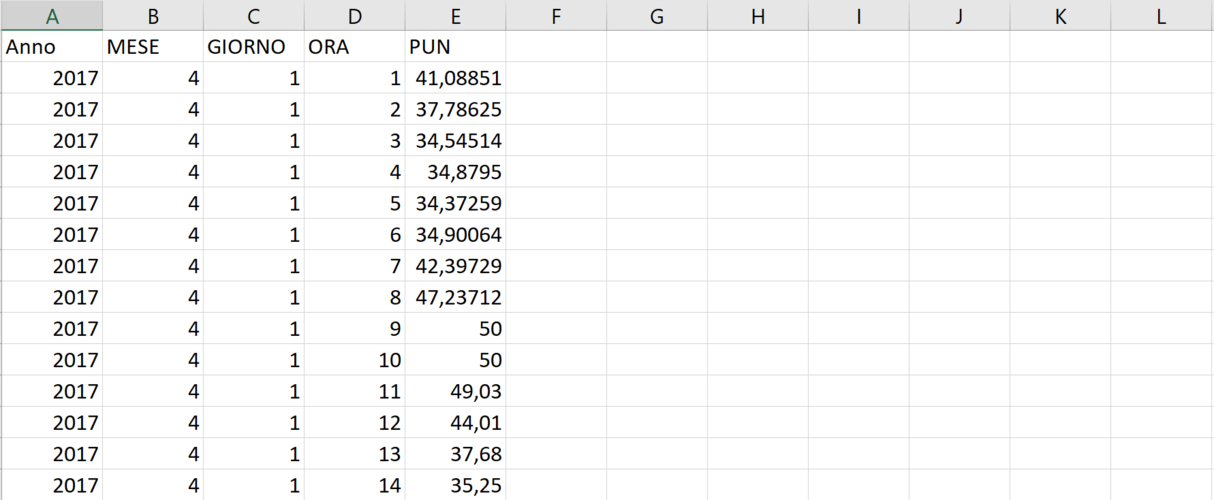Image resolution: width=1214 pixels, height=500 pixels.
Task: Select cell with value 35,25
Action: pos(456,485)
